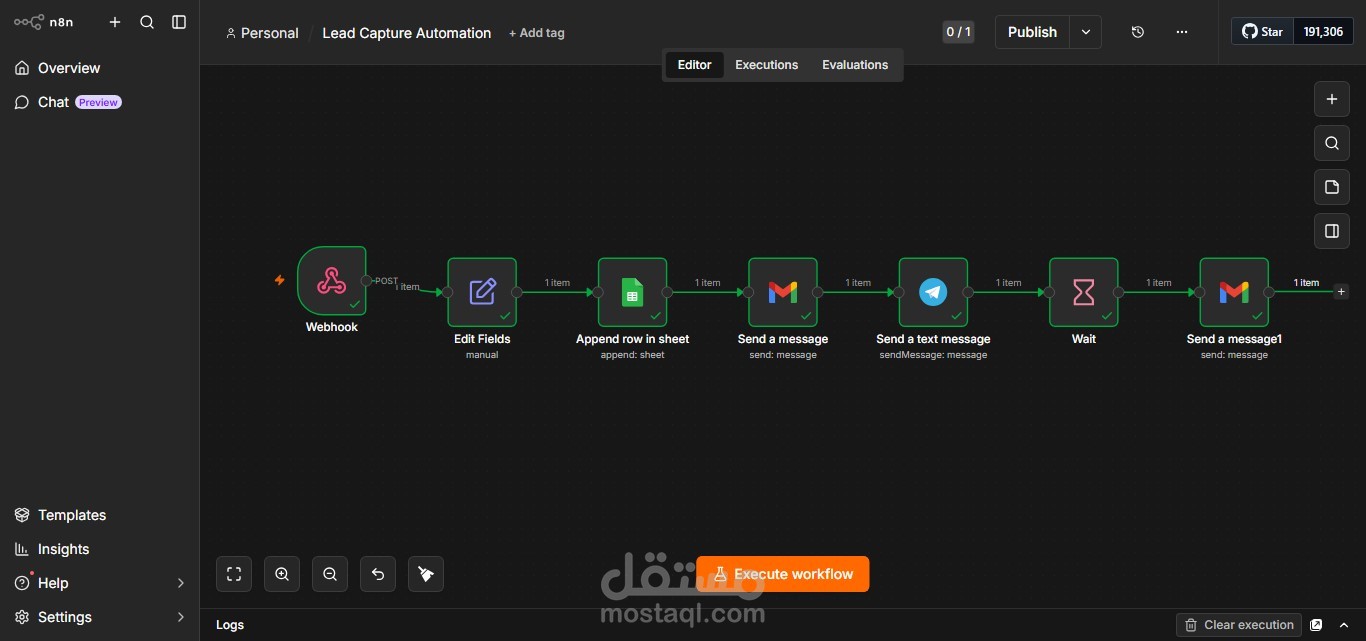Viewport: 1366px width, 641px height.
Task: Zoom out on the canvas
Action: (330, 574)
